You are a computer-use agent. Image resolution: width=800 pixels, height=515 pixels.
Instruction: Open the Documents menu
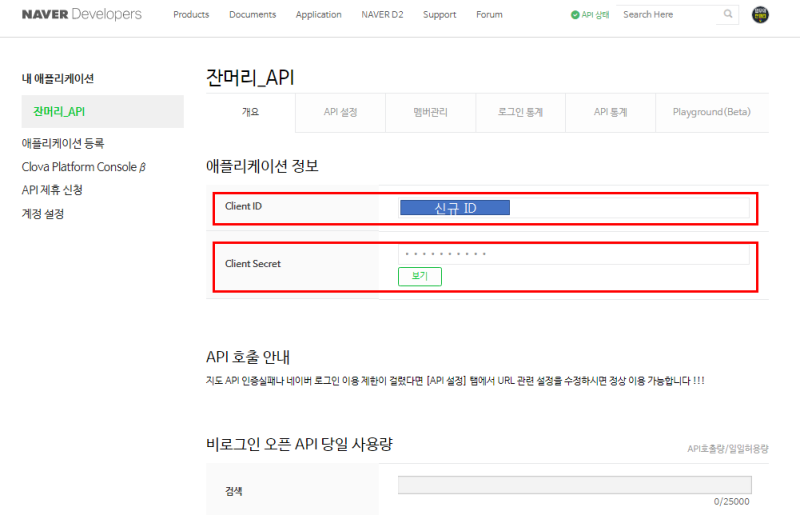pyautogui.click(x=253, y=15)
